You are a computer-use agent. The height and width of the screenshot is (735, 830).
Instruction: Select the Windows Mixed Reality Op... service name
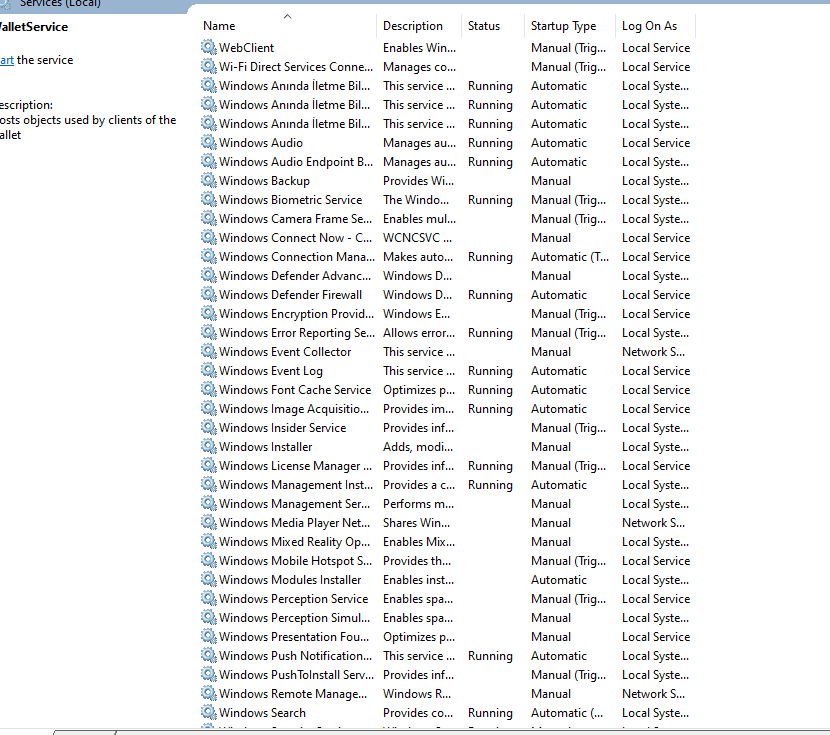pyautogui.click(x=294, y=542)
